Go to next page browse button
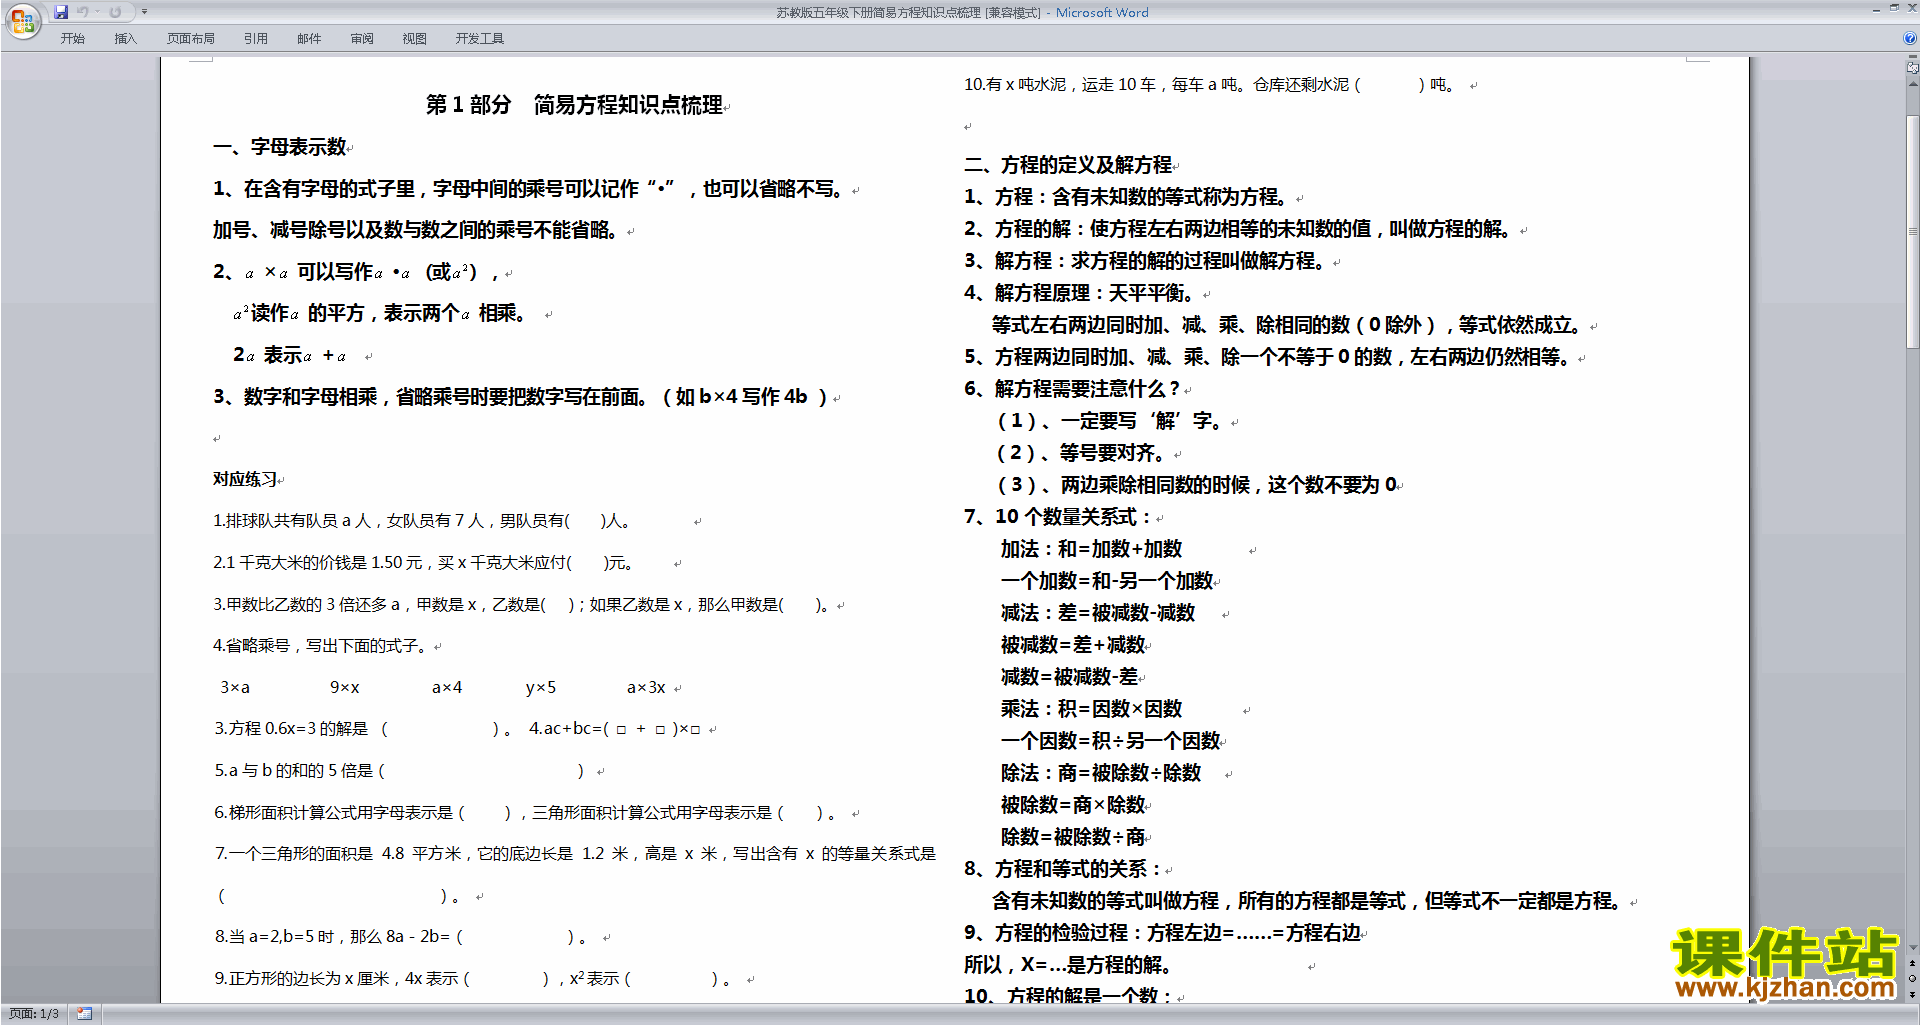 [1913, 994]
